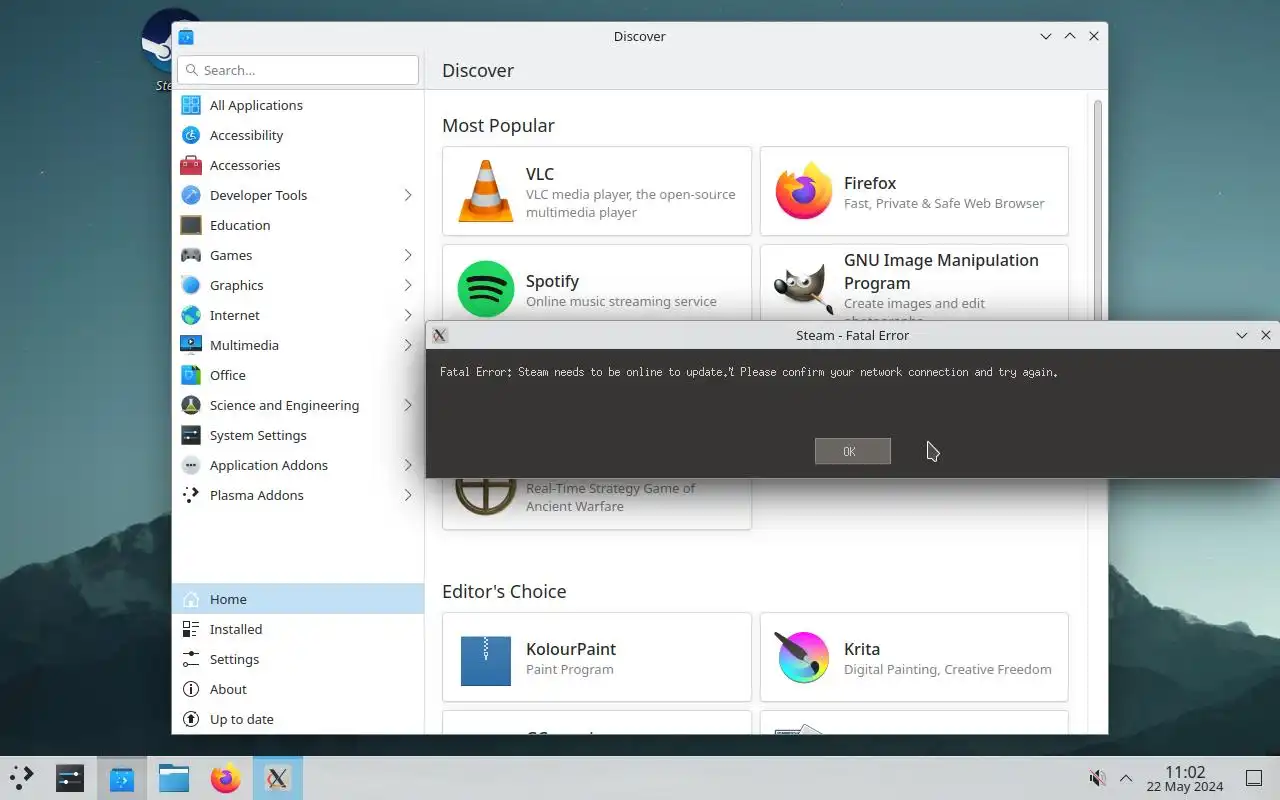This screenshot has height=800, width=1280.
Task: Expand the Developer Tools category arrow
Action: pos(408,195)
